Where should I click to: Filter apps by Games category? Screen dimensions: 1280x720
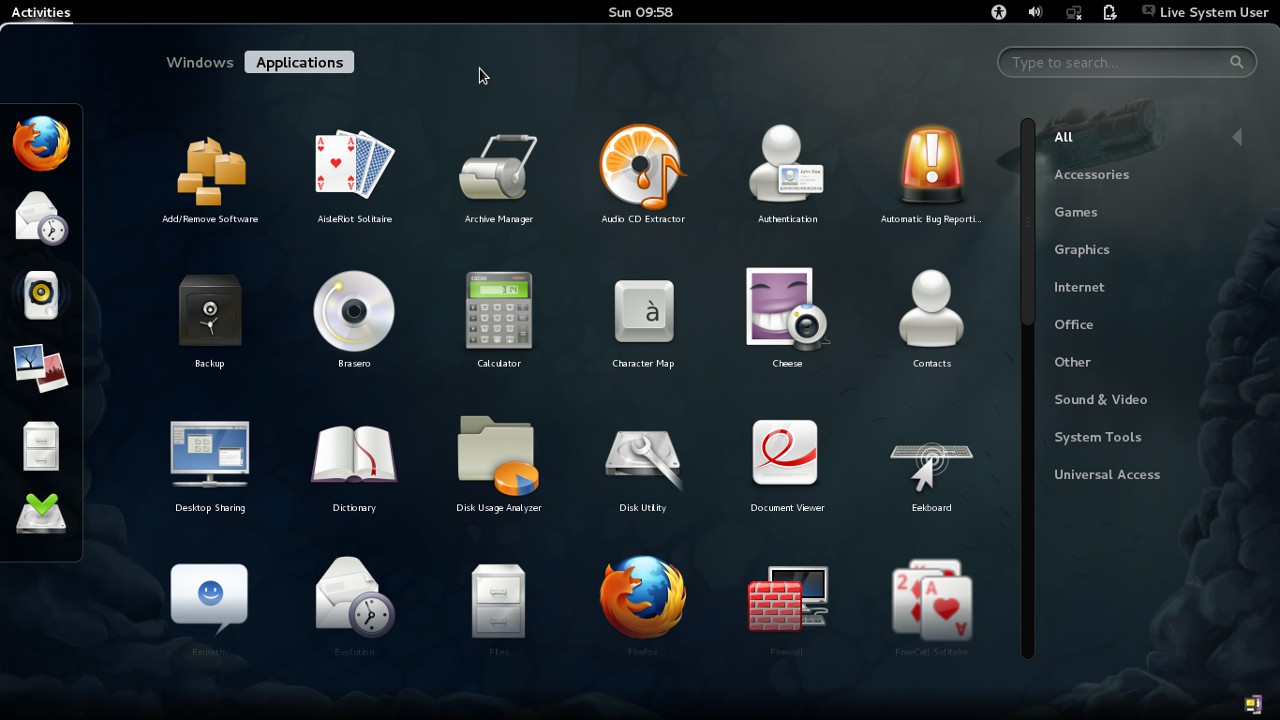tap(1075, 212)
